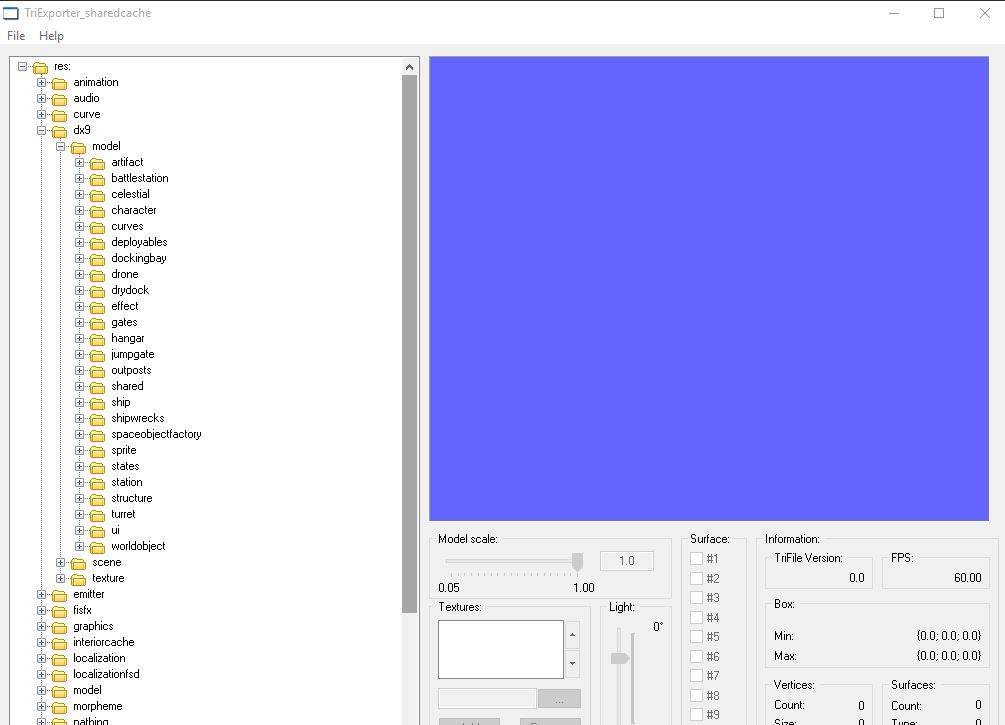Click the shipwrecks folder icon

pos(97,419)
